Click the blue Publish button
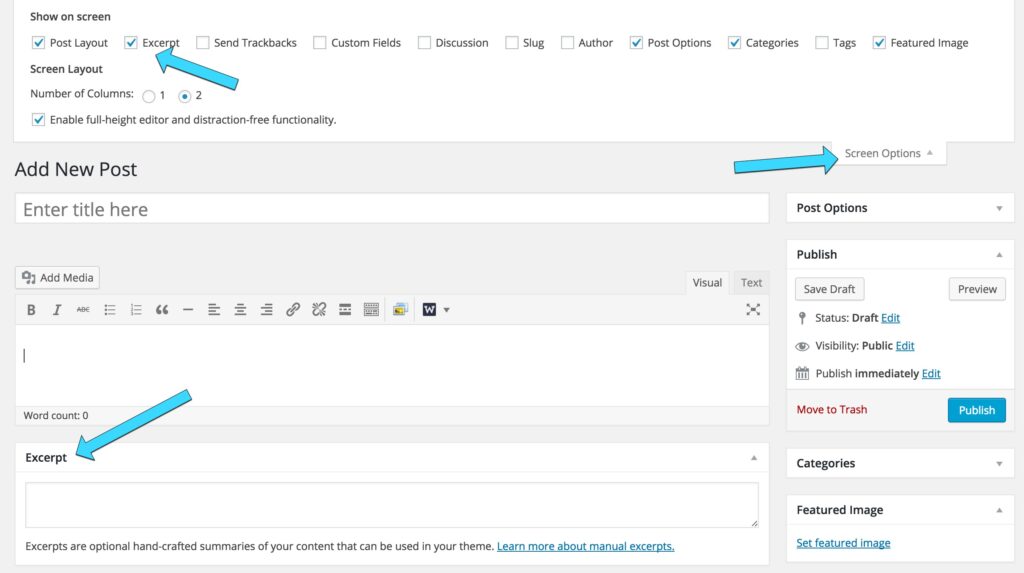Viewport: 1024px width, 573px height. coord(976,410)
